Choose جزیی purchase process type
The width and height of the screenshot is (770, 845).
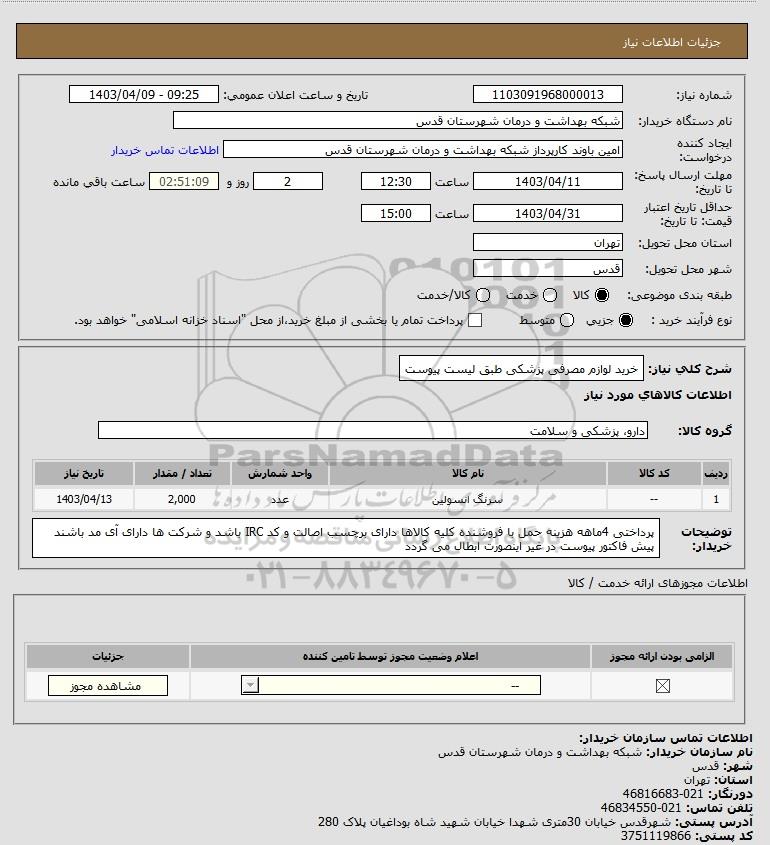tap(626, 320)
